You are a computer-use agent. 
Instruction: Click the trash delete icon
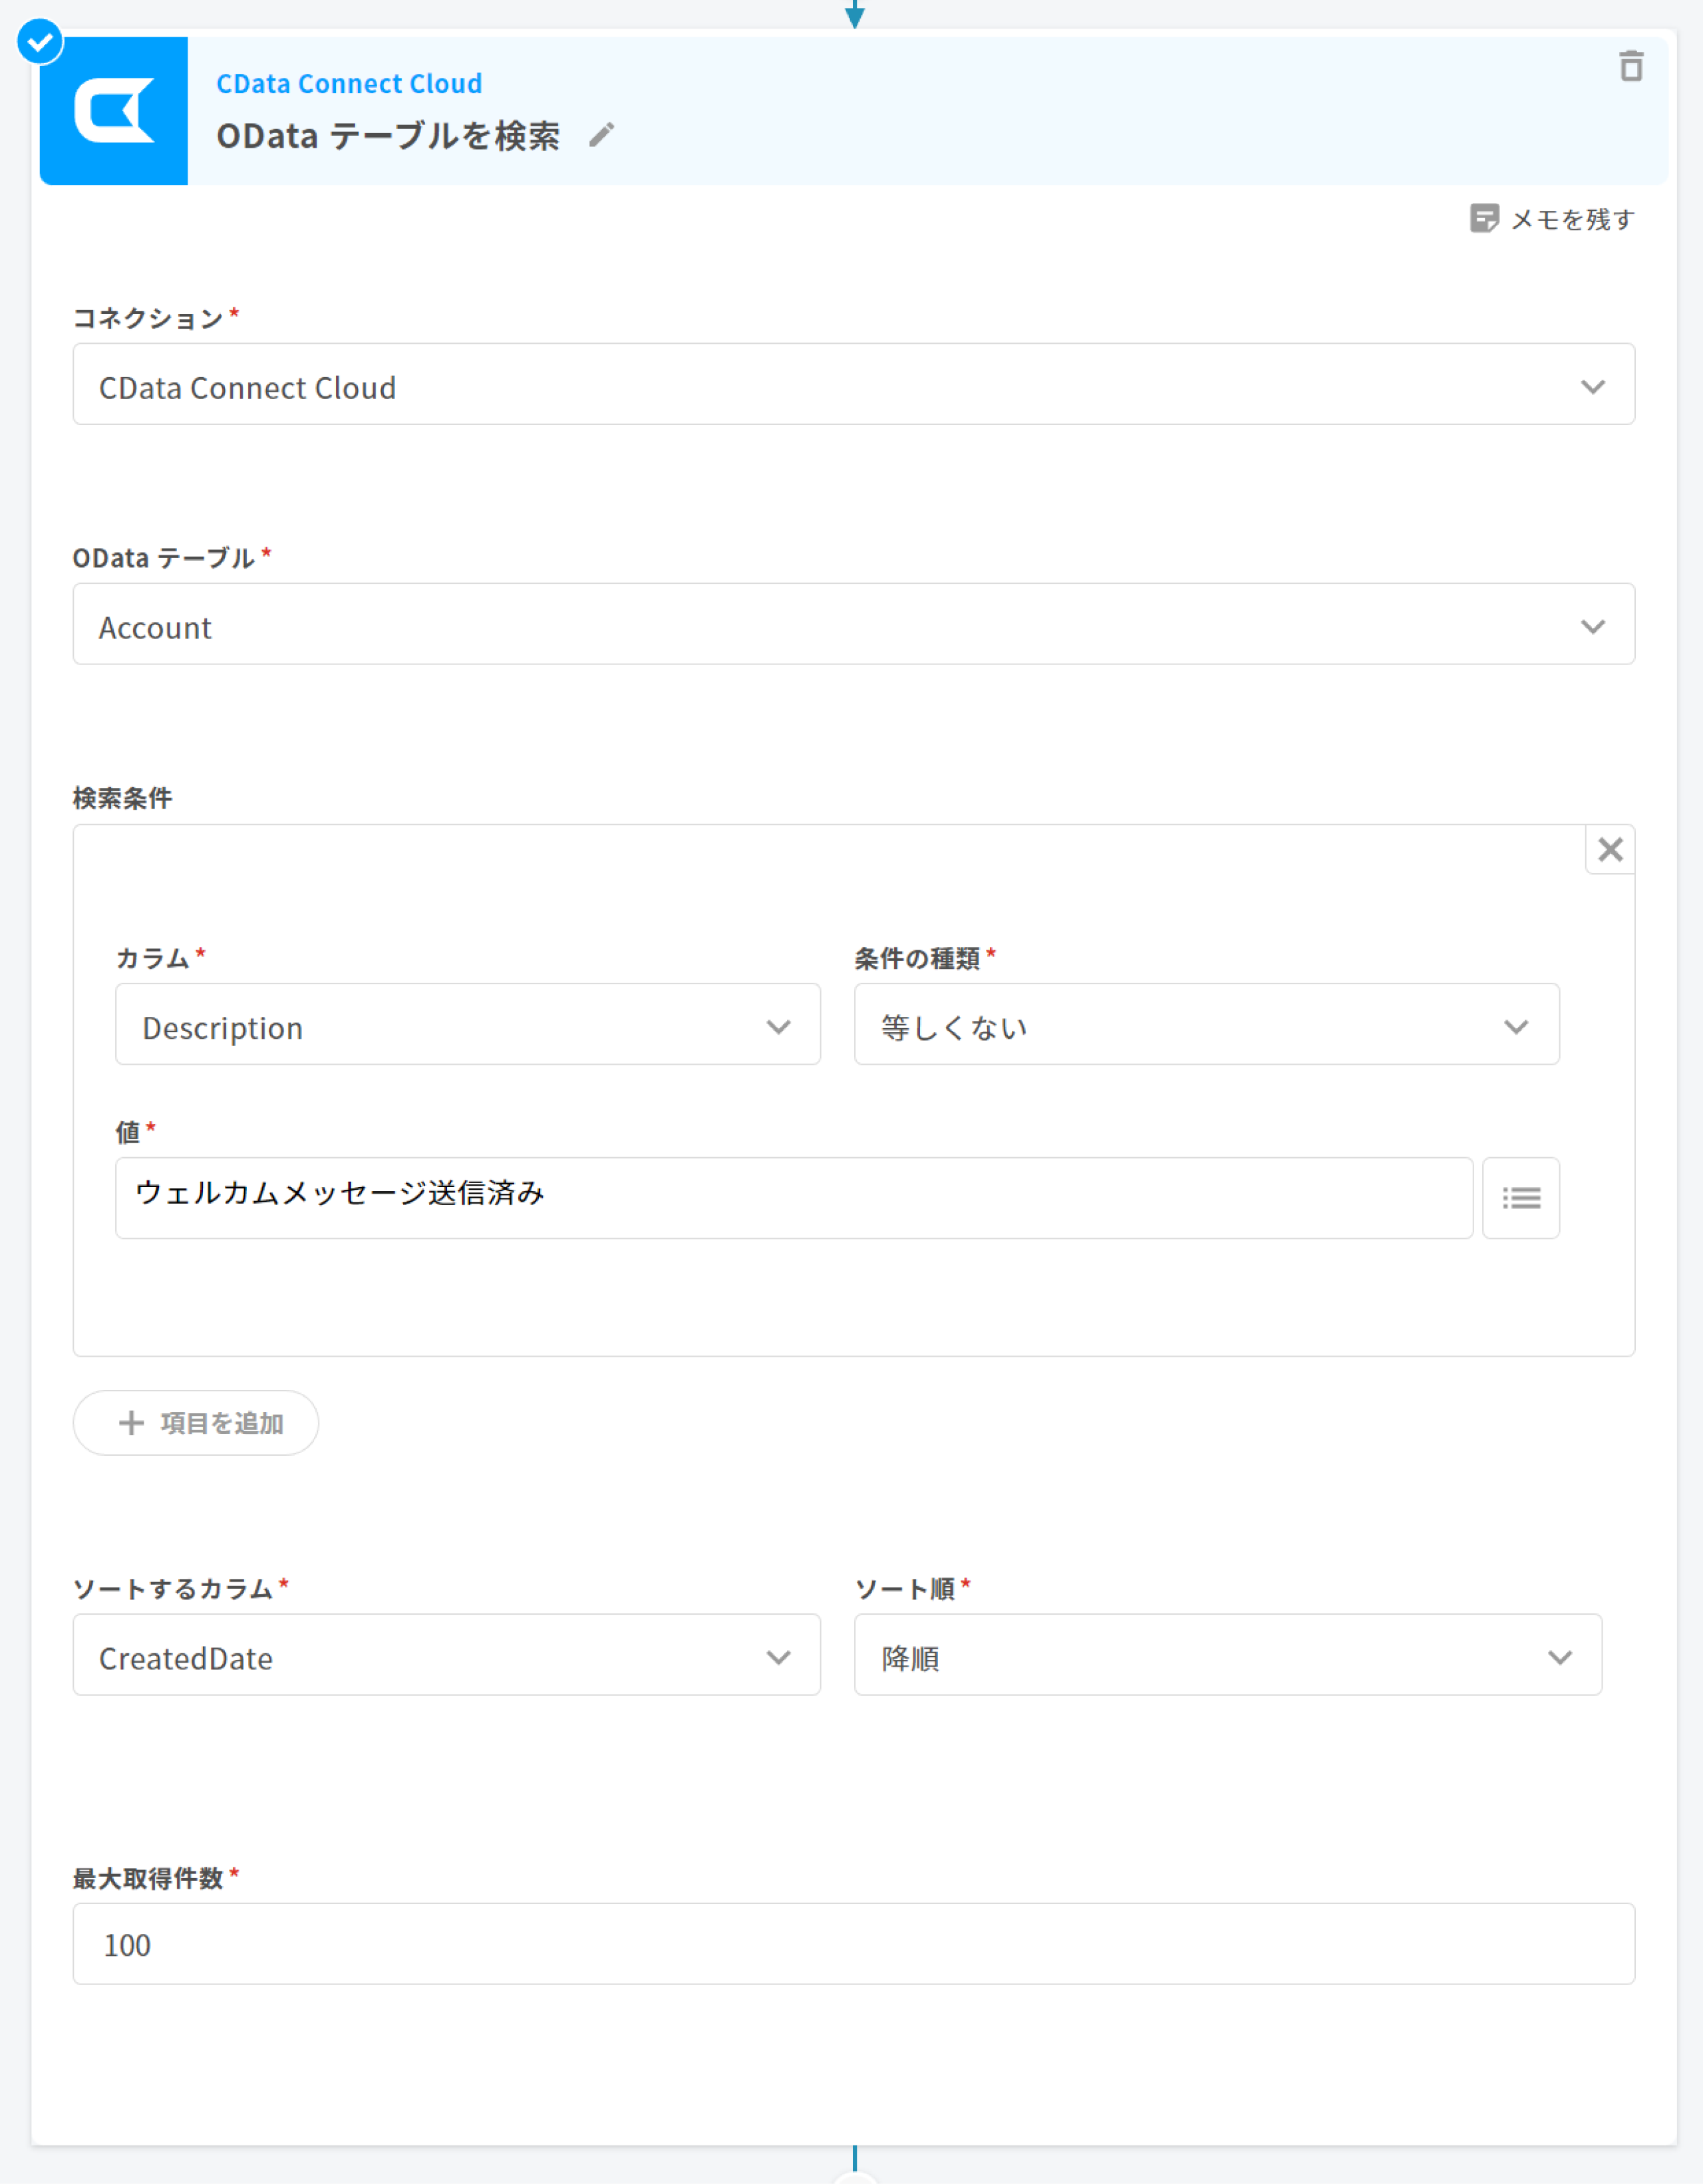tap(1631, 67)
